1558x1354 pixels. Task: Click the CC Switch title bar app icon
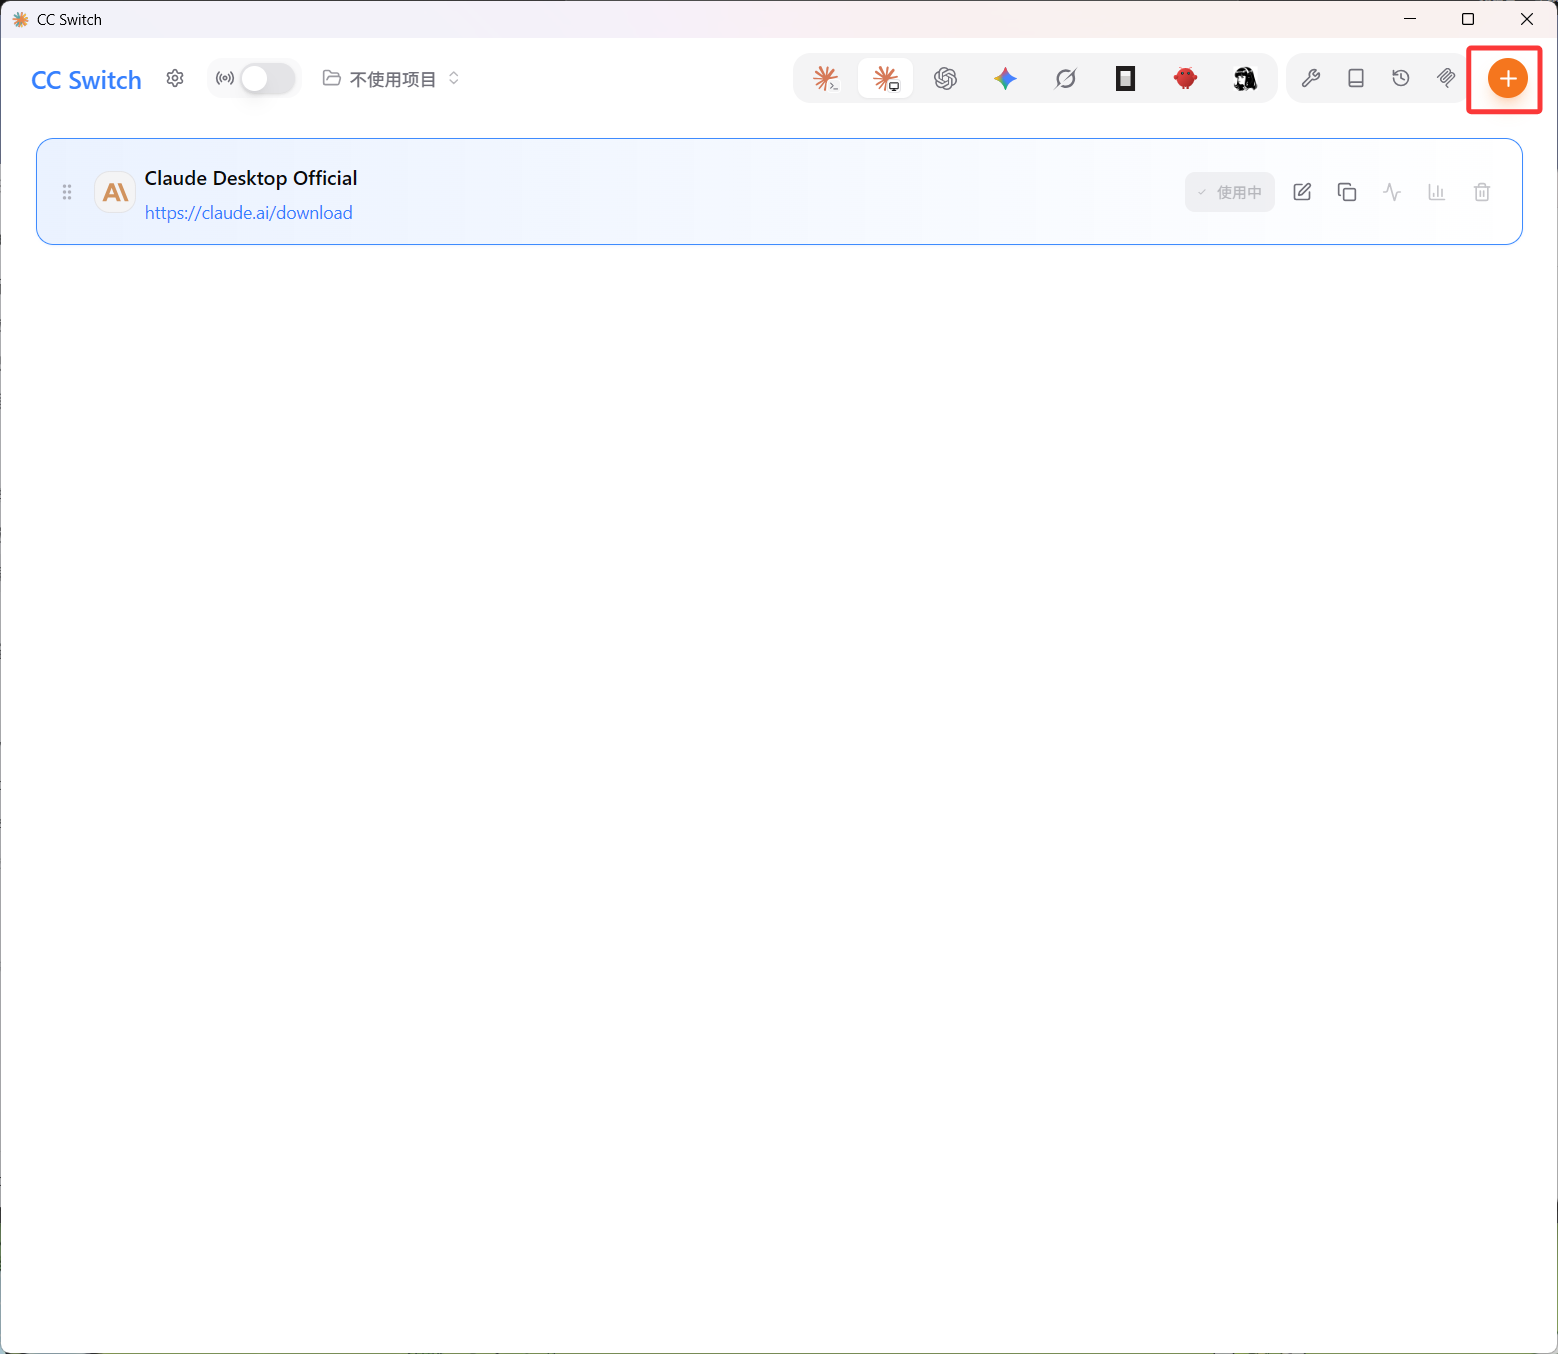[x=20, y=19]
